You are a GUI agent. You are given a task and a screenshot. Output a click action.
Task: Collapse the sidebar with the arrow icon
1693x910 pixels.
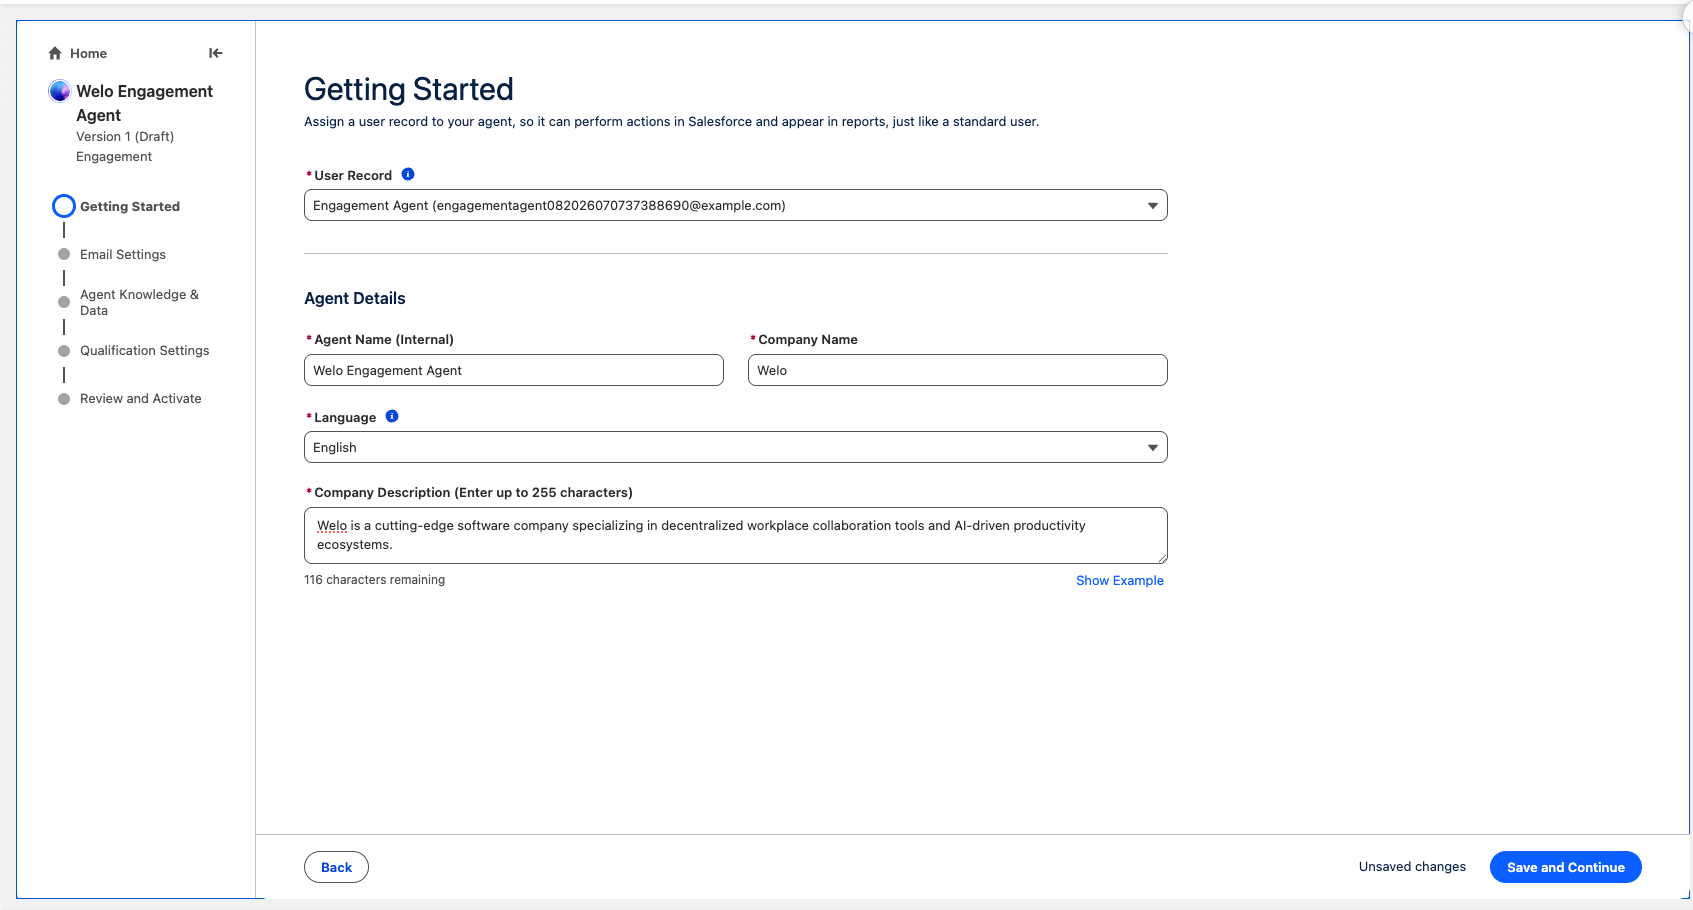(x=215, y=53)
